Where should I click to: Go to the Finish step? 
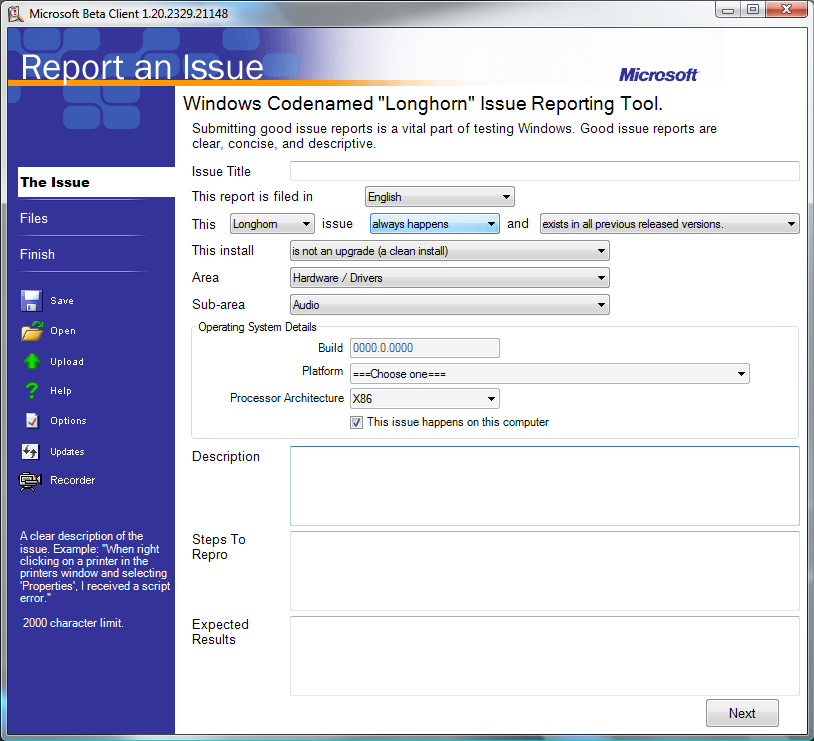tap(37, 254)
